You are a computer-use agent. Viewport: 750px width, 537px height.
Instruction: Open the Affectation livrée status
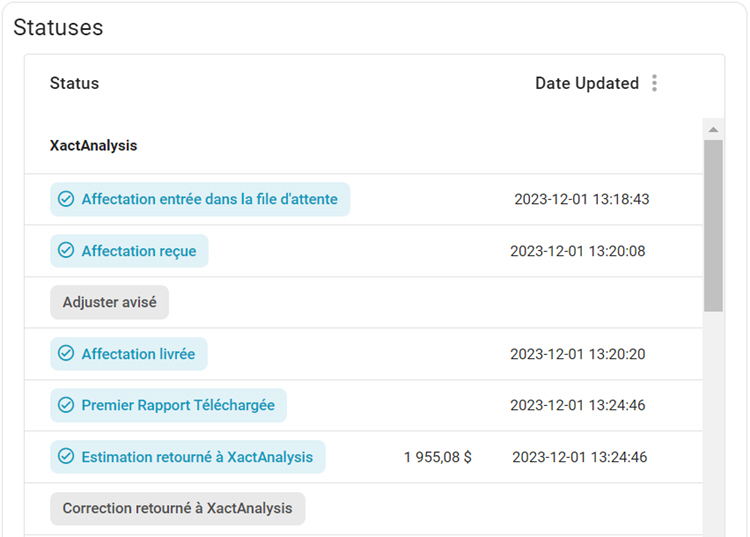click(x=138, y=354)
